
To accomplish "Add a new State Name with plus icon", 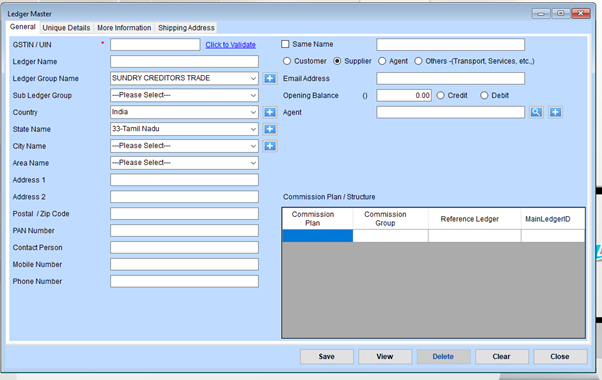I will pyautogui.click(x=270, y=129).
